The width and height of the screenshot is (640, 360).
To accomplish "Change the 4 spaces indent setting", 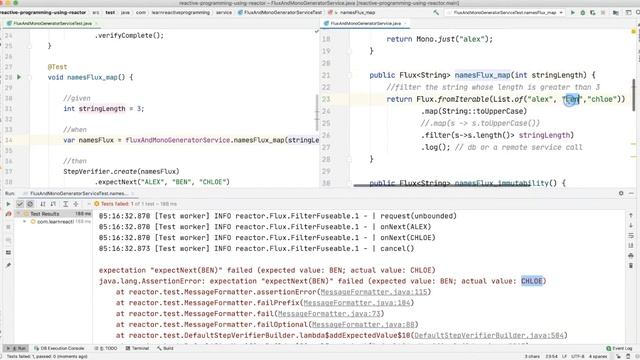I will (x=598, y=356).
